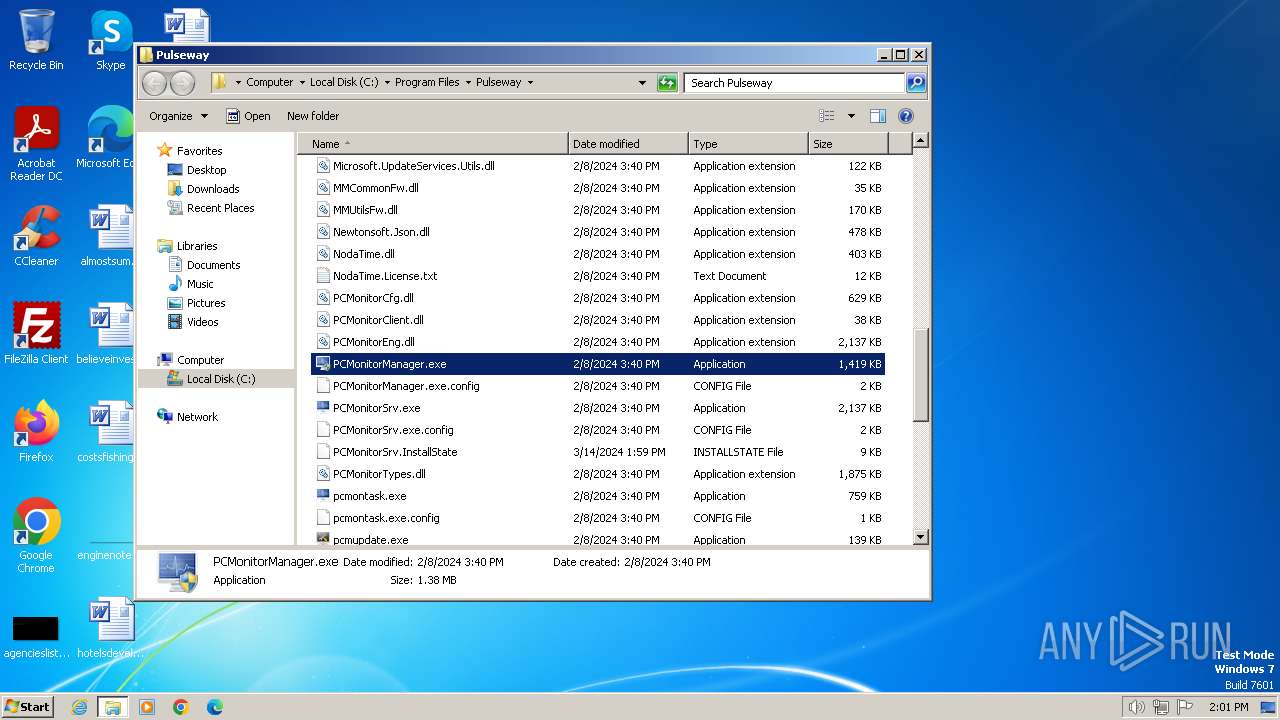Select Network in the navigation pane
Viewport: 1280px width, 720px height.
click(x=197, y=417)
